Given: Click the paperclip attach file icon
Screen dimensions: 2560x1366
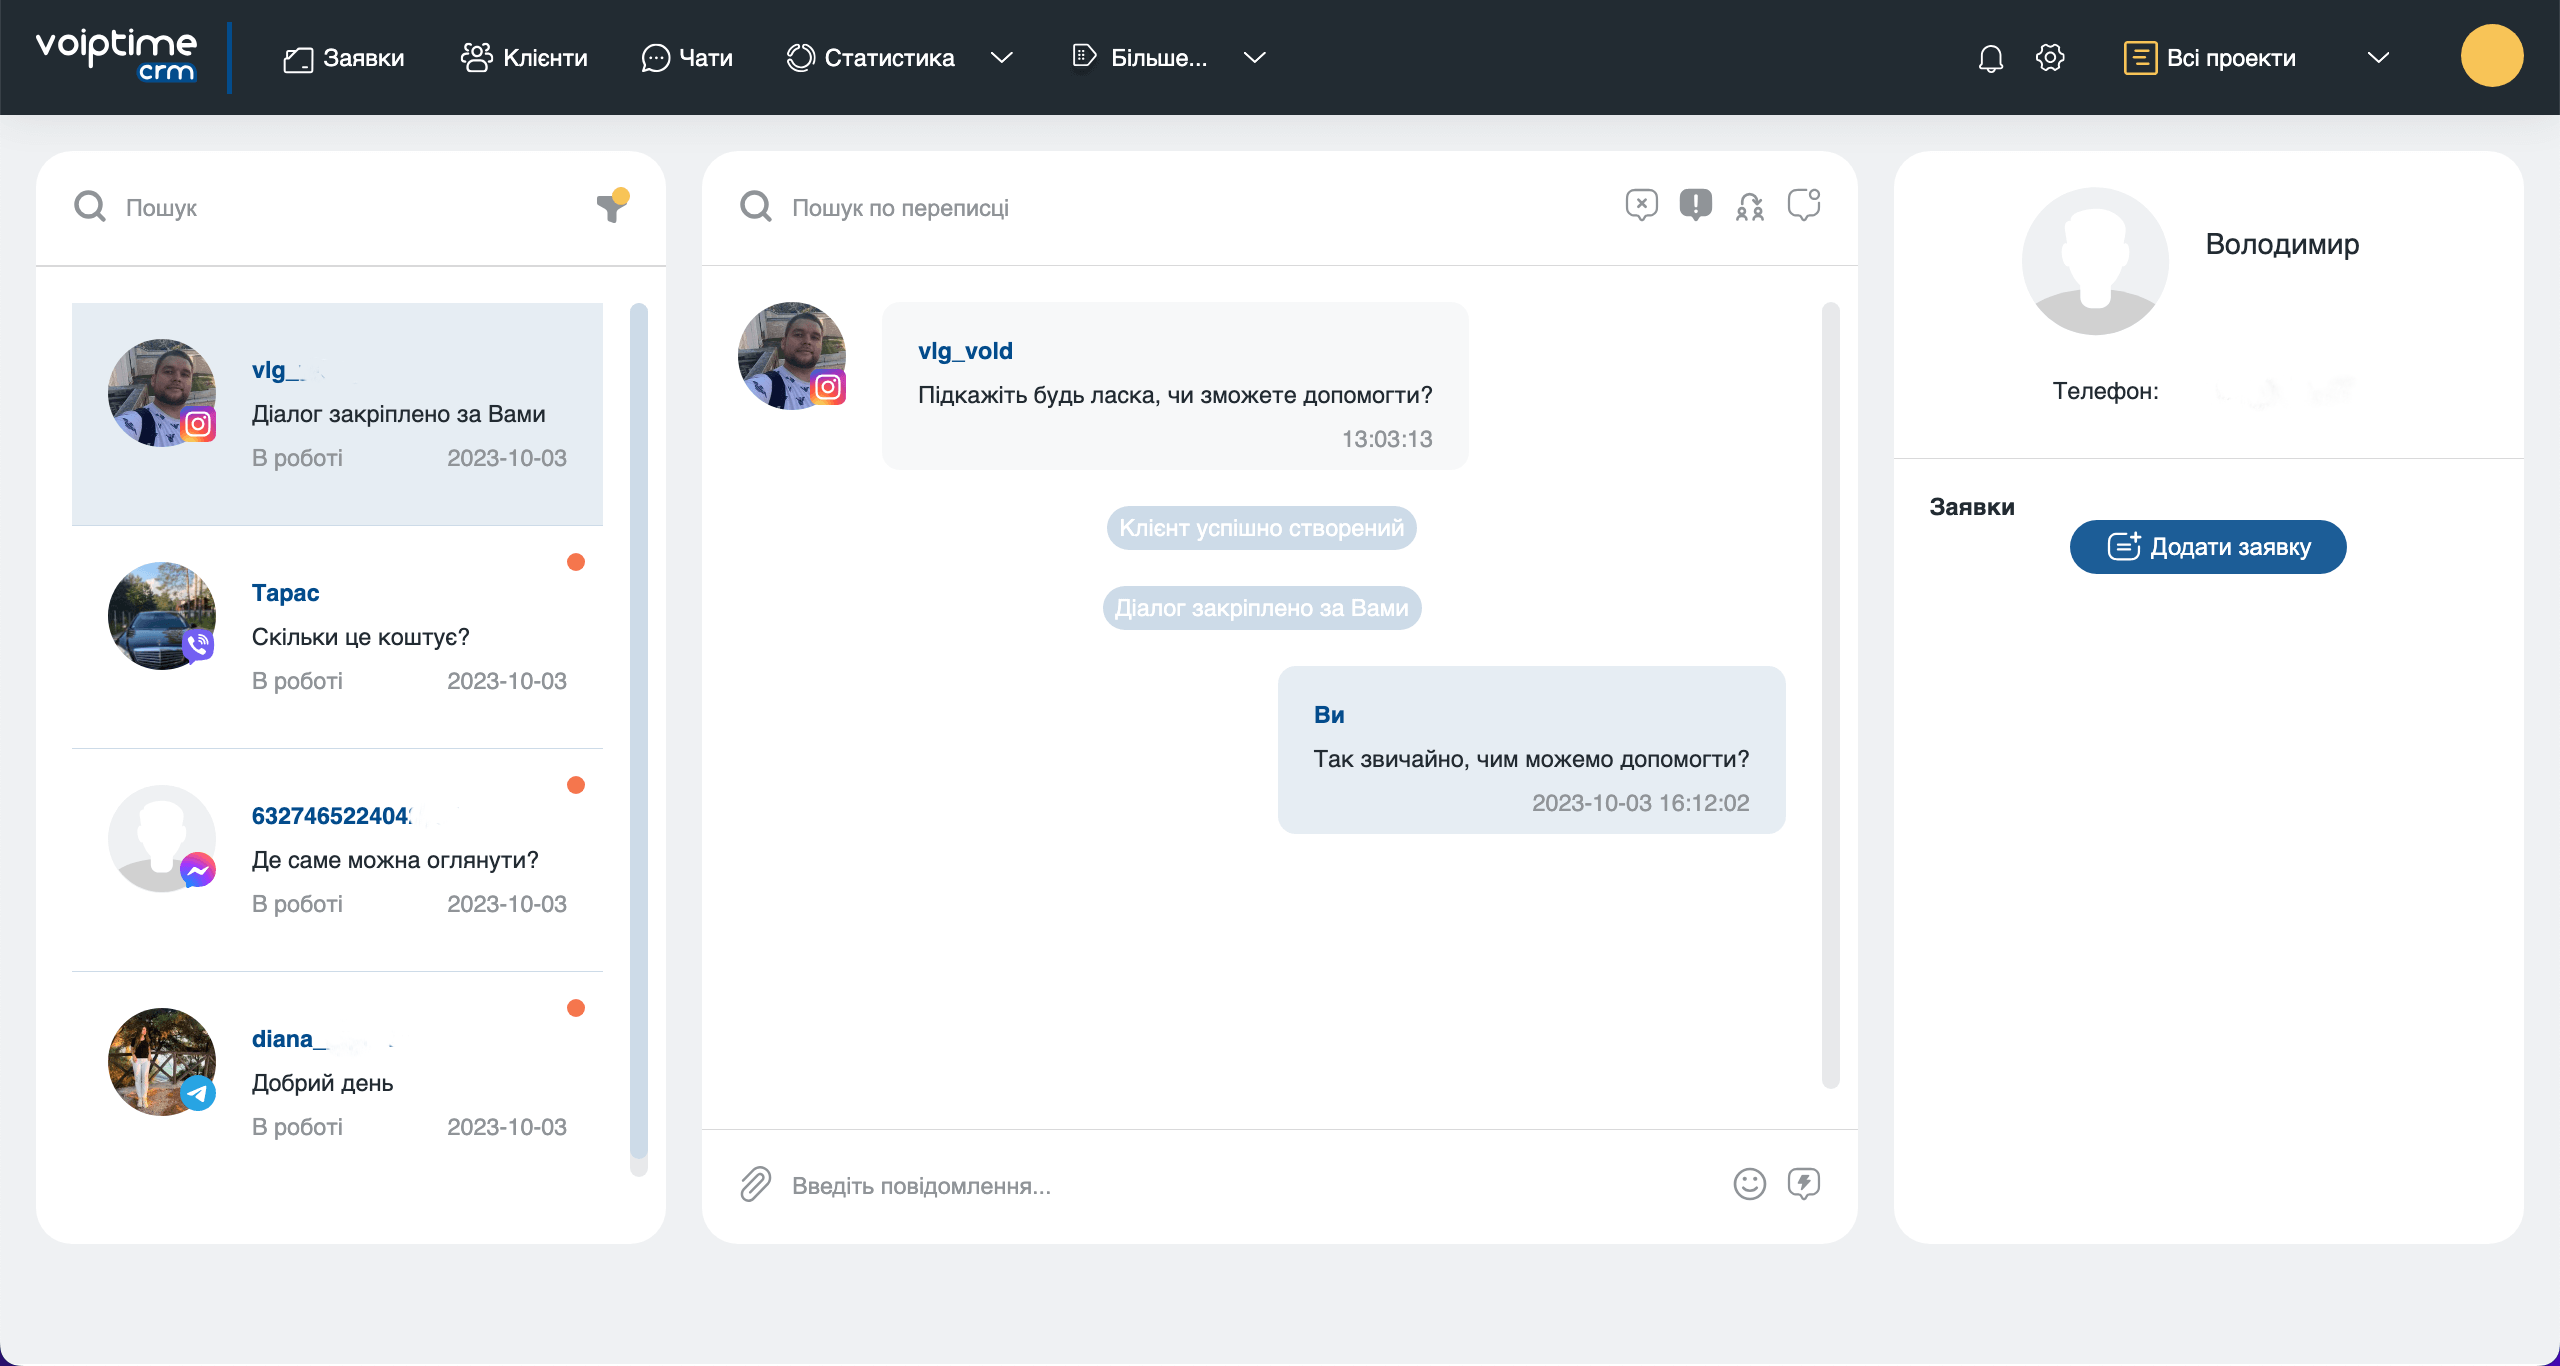Looking at the screenshot, I should click(756, 1184).
